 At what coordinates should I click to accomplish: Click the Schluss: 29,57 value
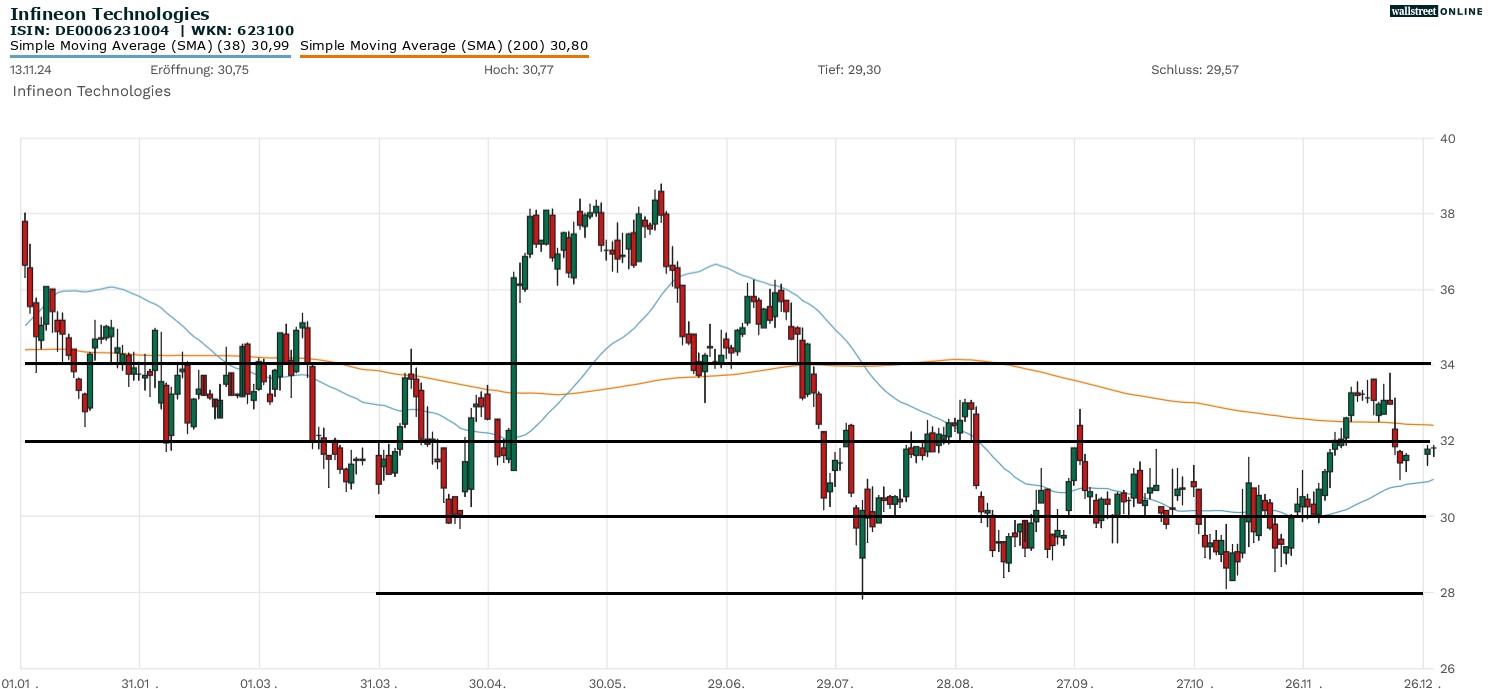[x=1195, y=70]
